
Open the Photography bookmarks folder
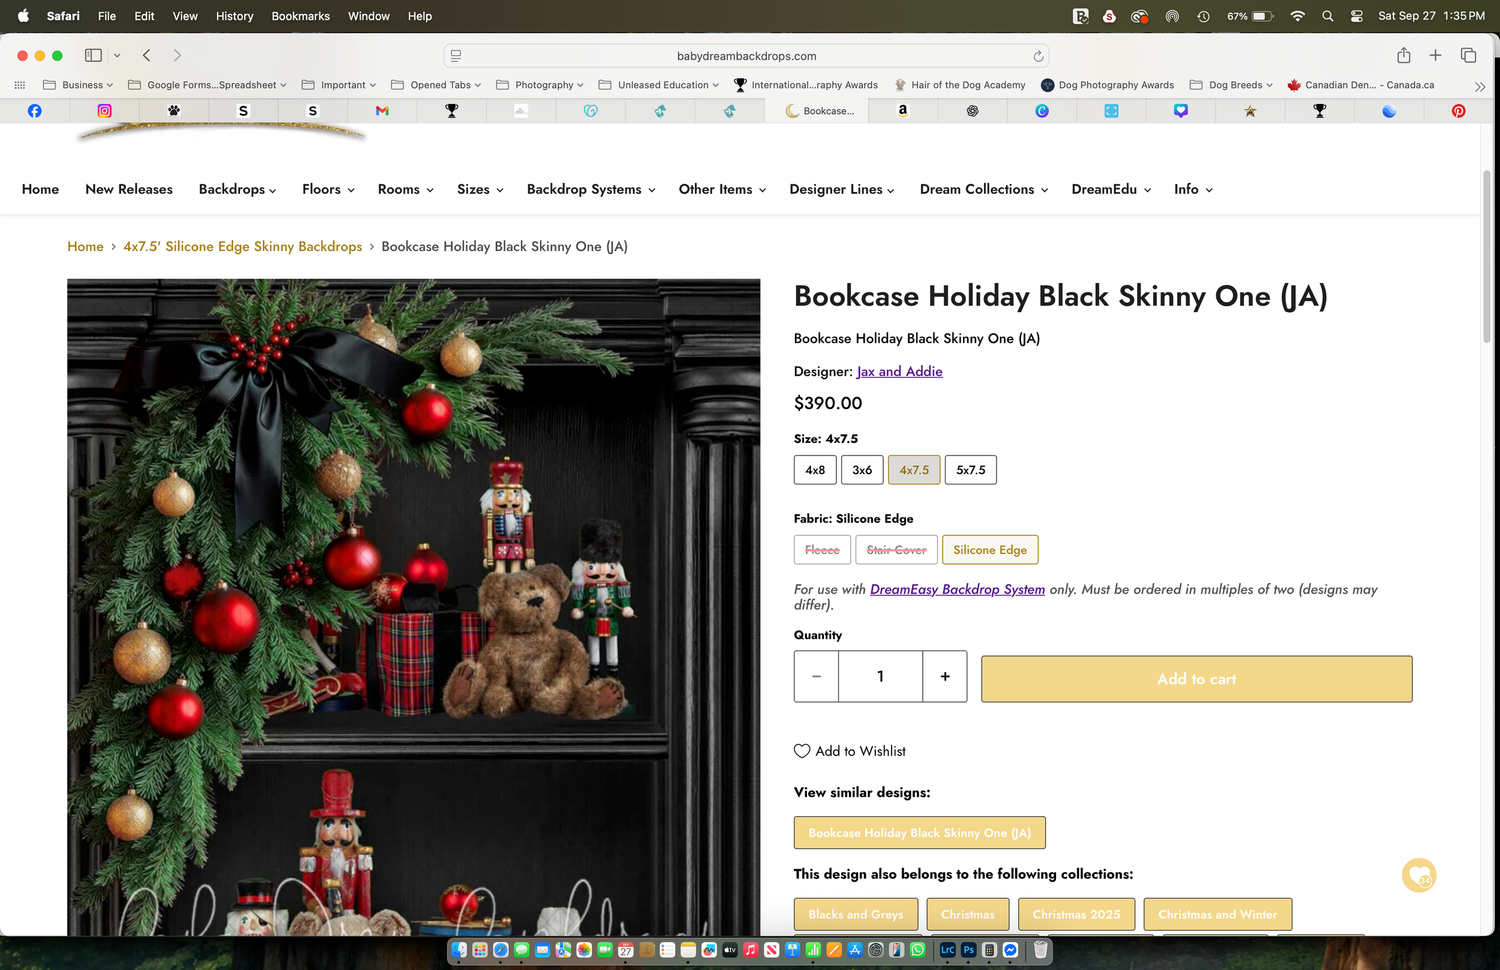click(540, 85)
